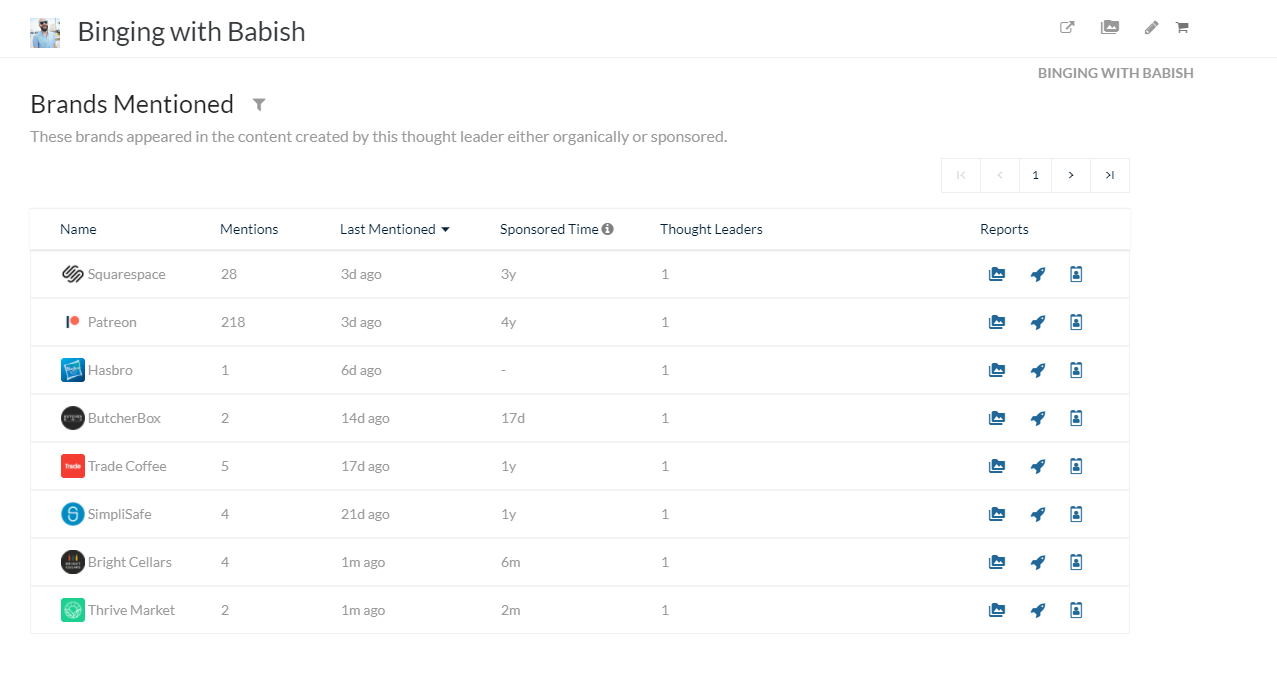Open the gallery report for SimpliSafe
1277x685 pixels.
[x=997, y=514]
